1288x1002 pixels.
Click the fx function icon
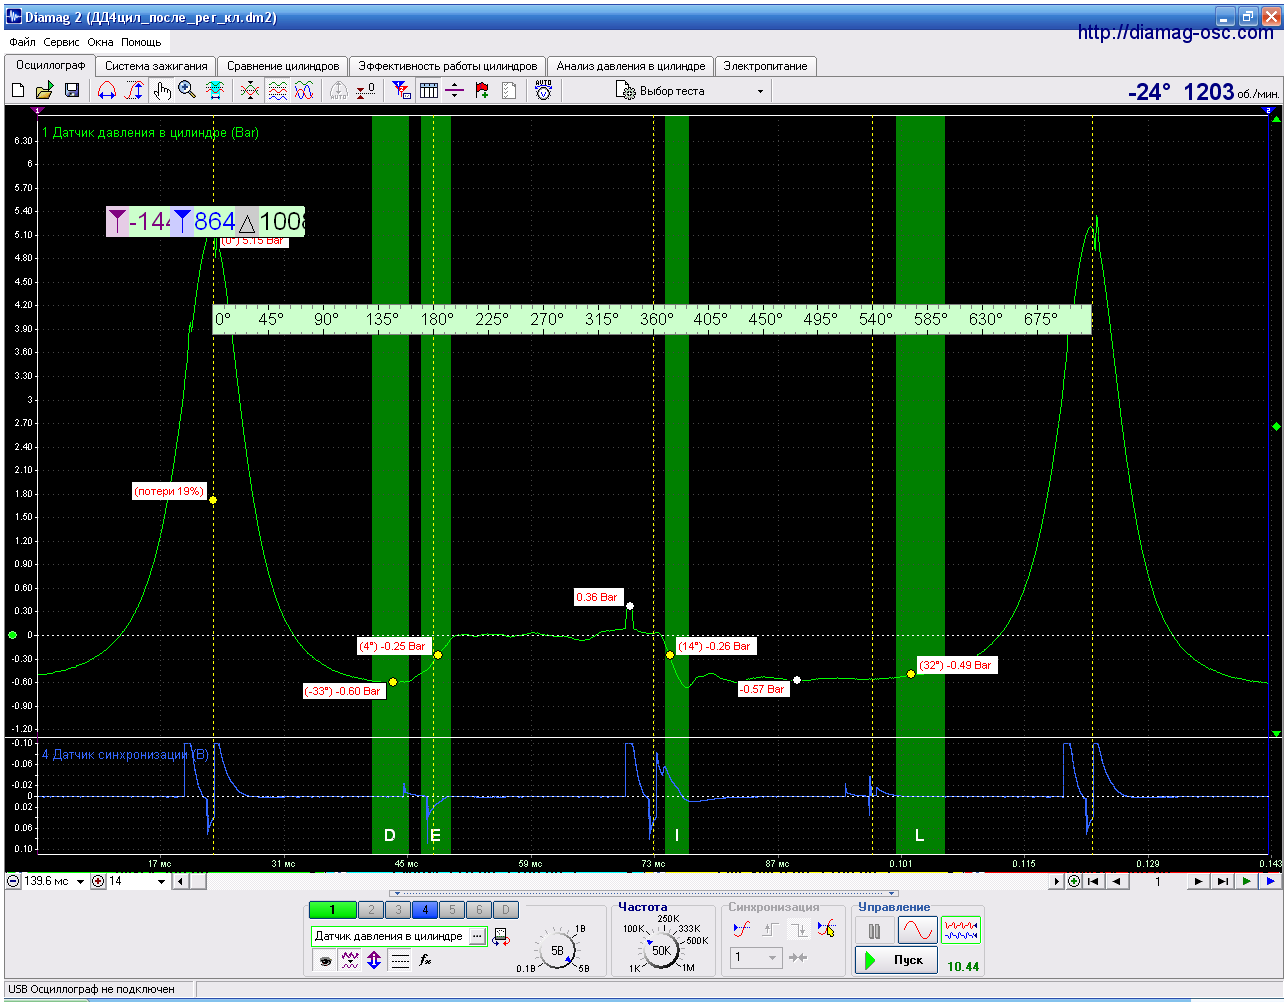click(425, 961)
